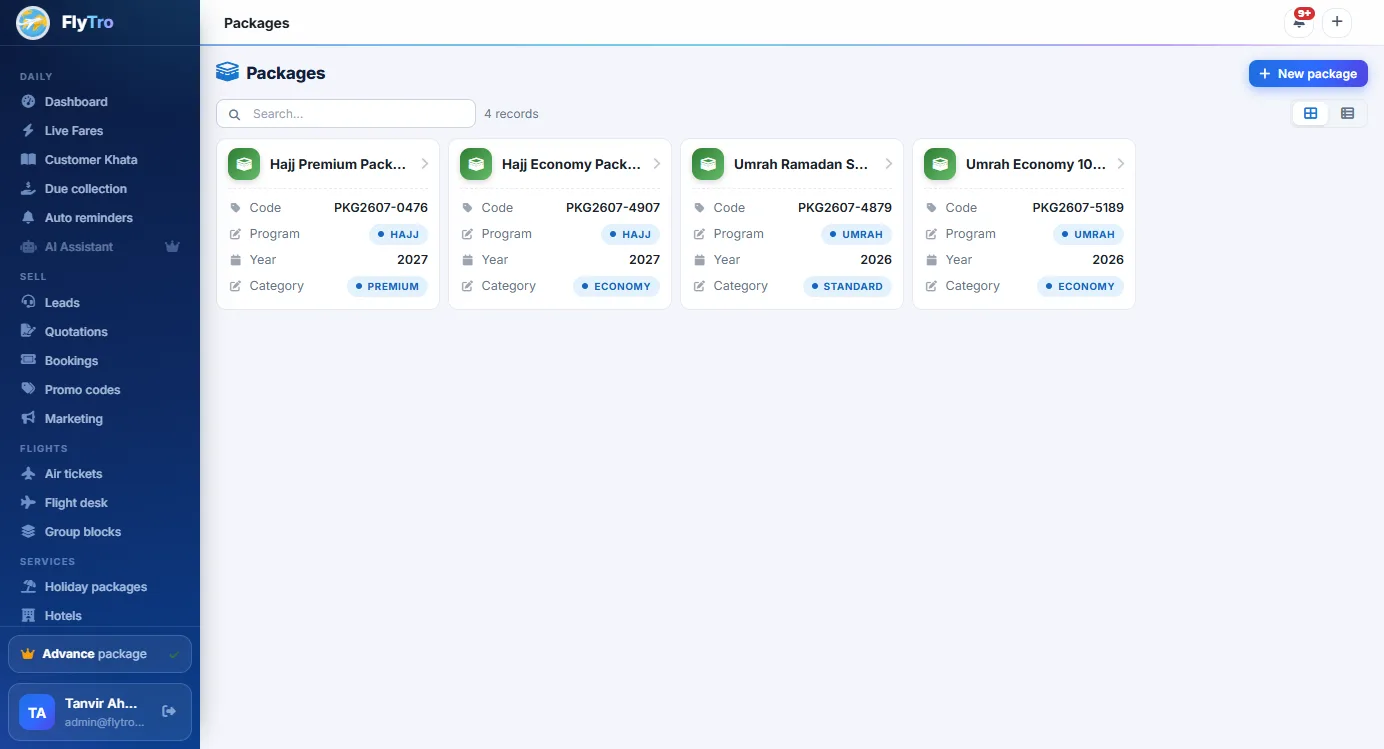Click the Customer Khata book icon
This screenshot has width=1384, height=749.
pos(28,159)
